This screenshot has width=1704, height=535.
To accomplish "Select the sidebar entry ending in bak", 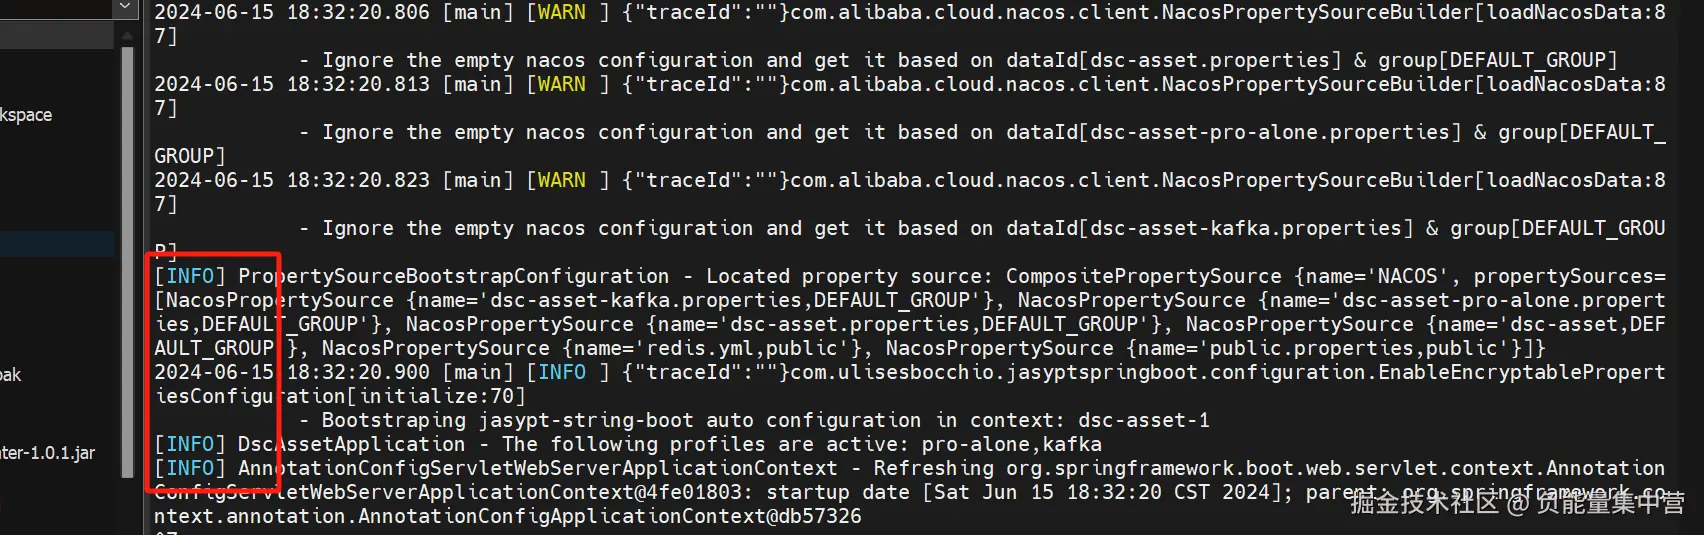I will point(11,375).
